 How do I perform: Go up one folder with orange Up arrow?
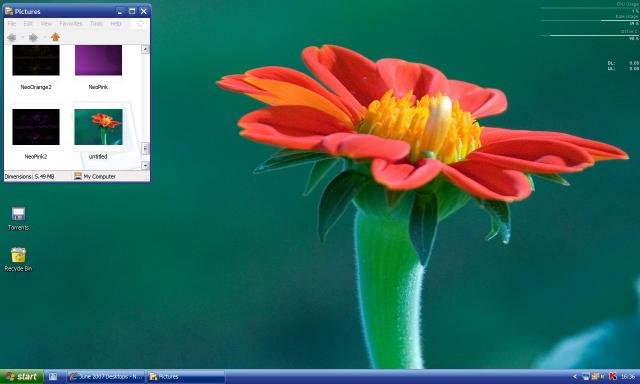click(x=56, y=37)
